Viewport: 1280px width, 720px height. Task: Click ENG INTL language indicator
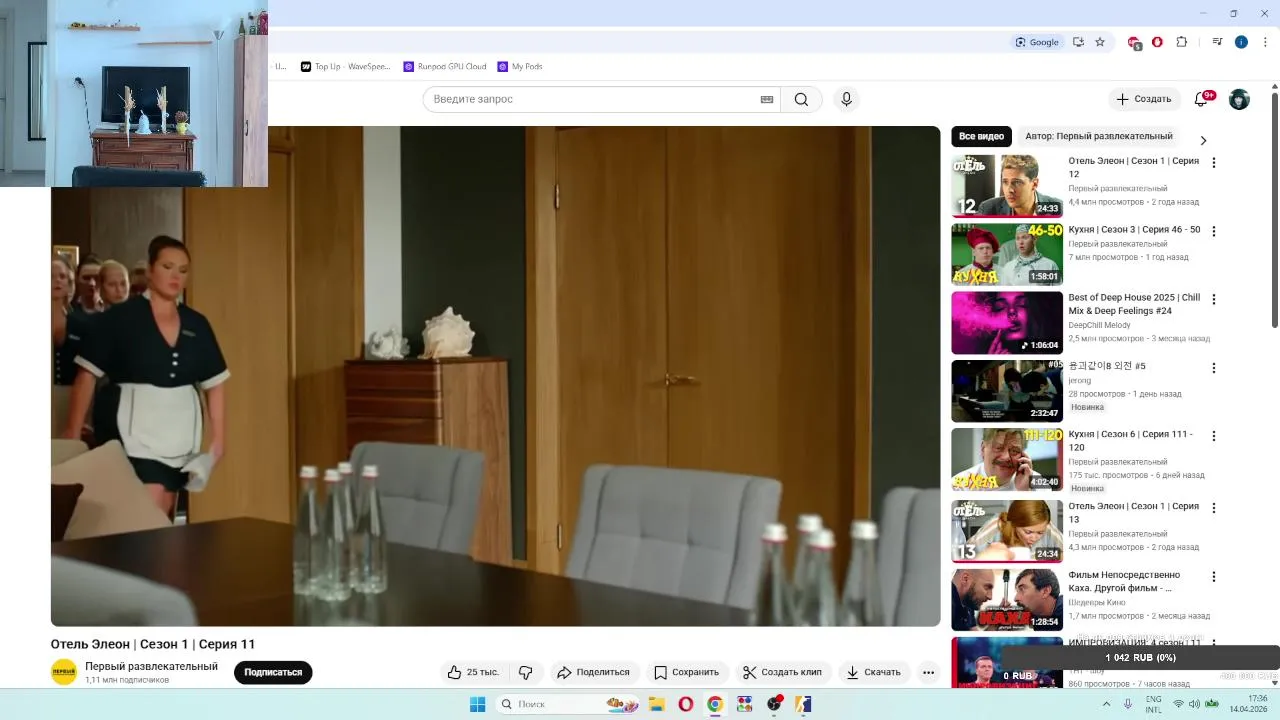click(x=1153, y=704)
